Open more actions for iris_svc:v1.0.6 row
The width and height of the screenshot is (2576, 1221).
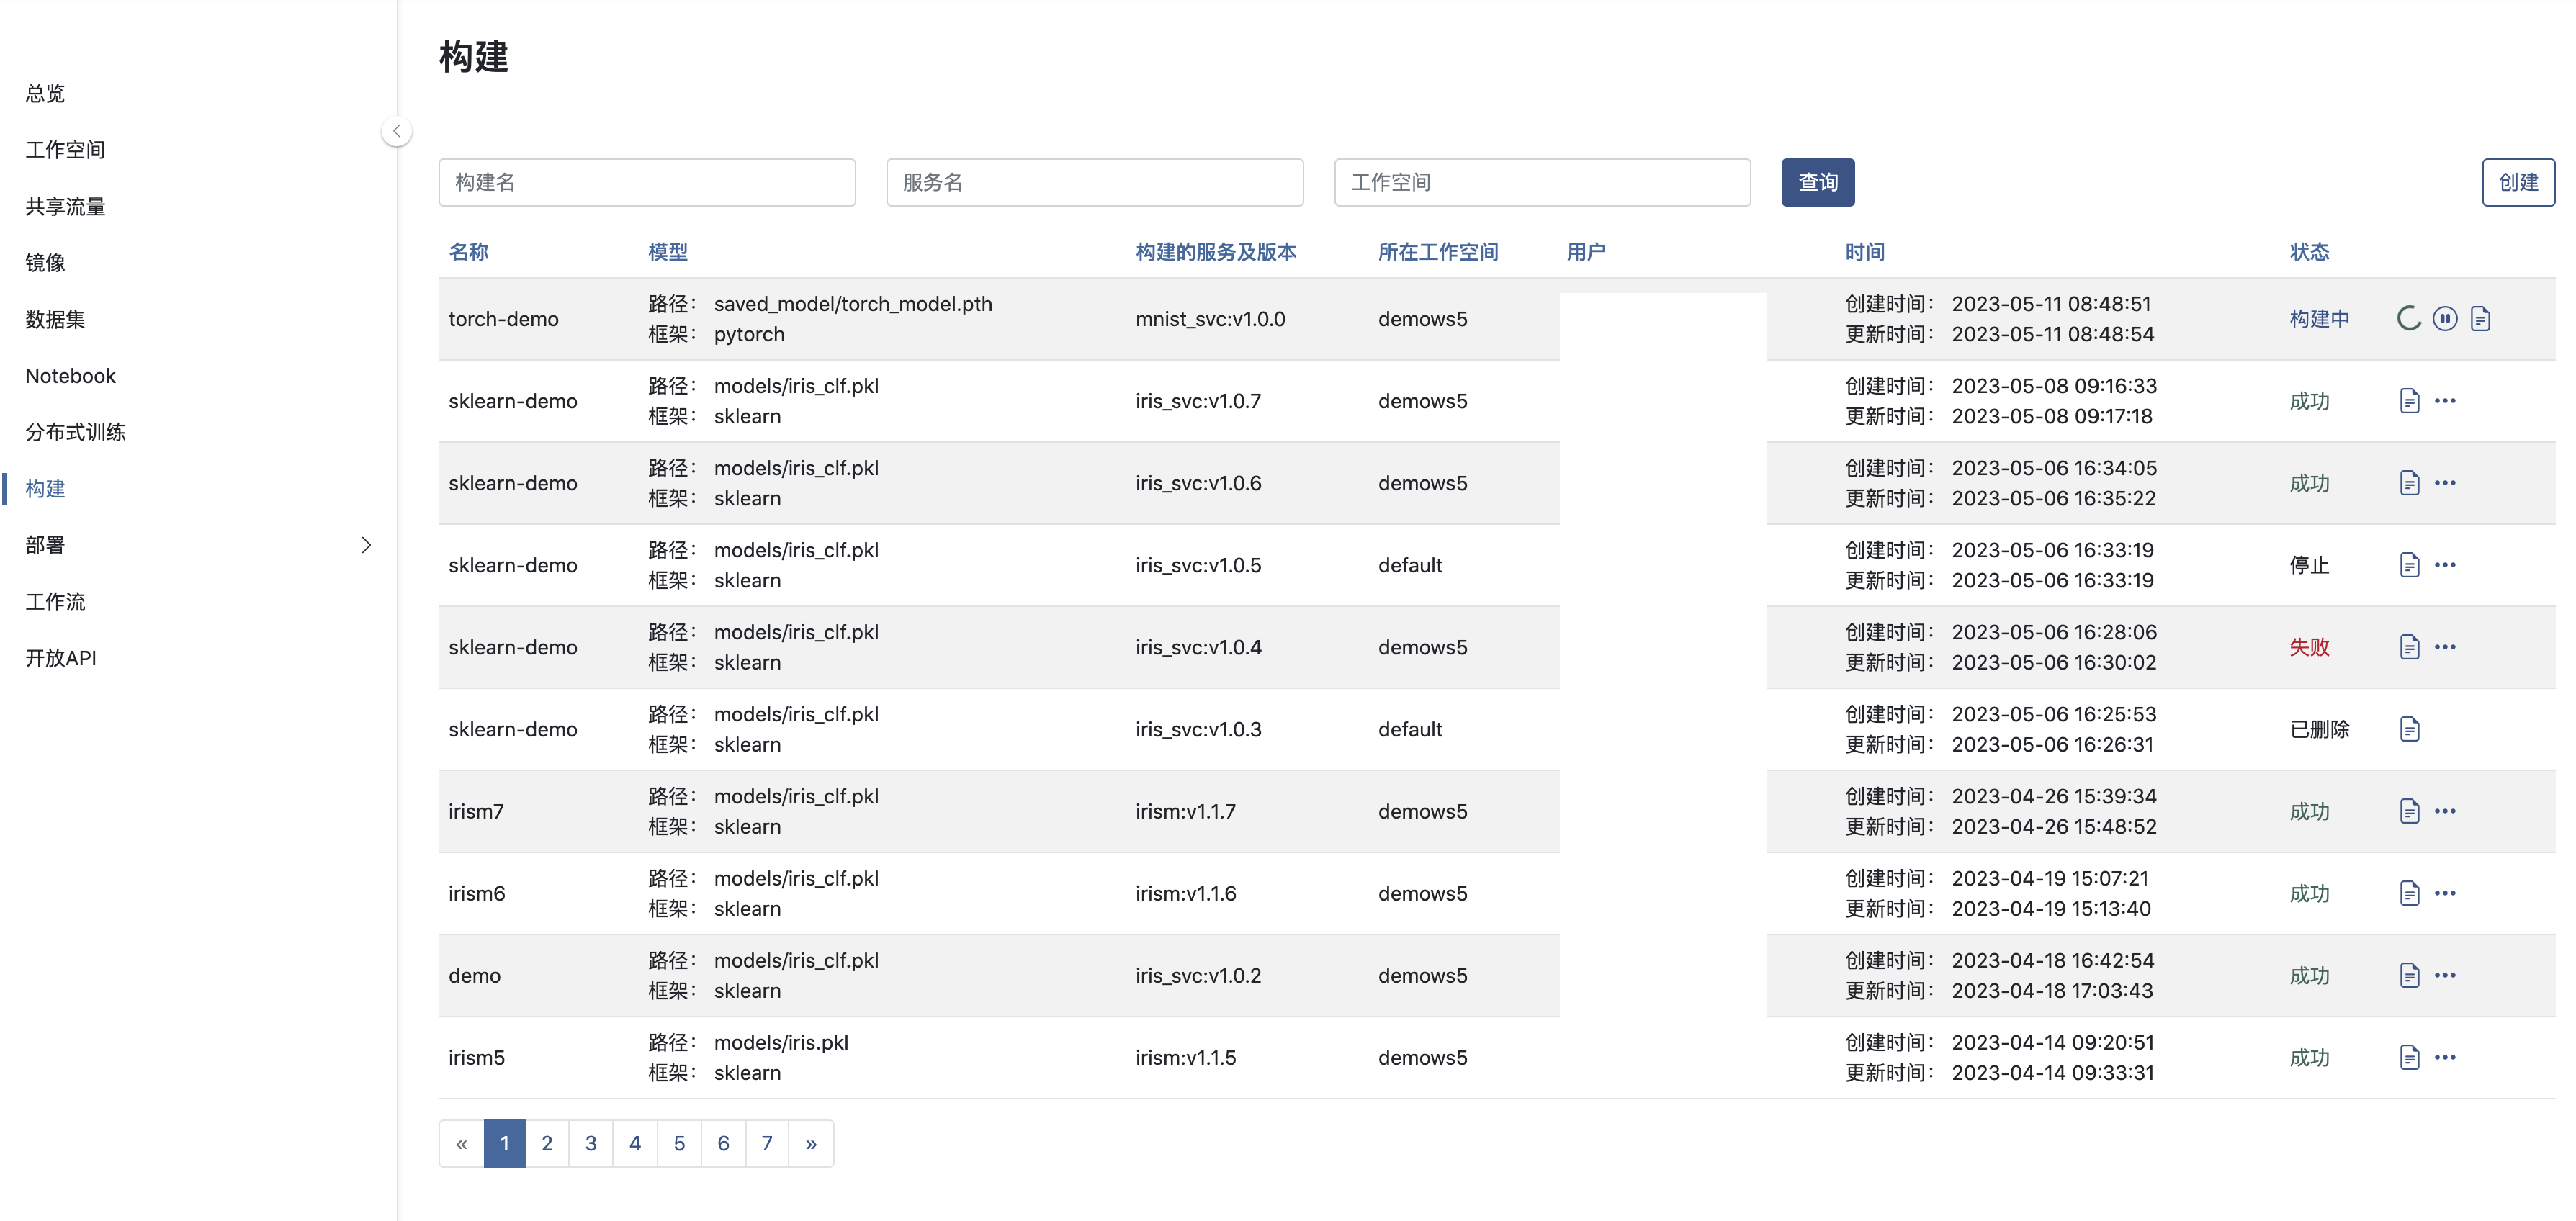(x=2445, y=483)
